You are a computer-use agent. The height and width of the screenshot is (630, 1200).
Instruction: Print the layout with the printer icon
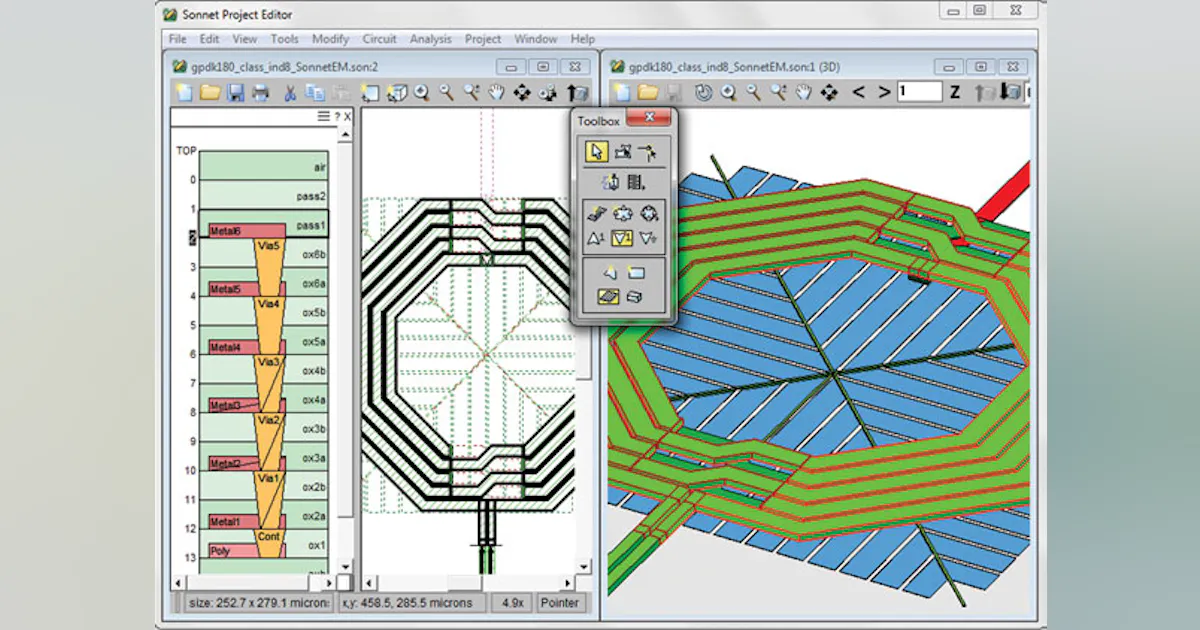(261, 93)
